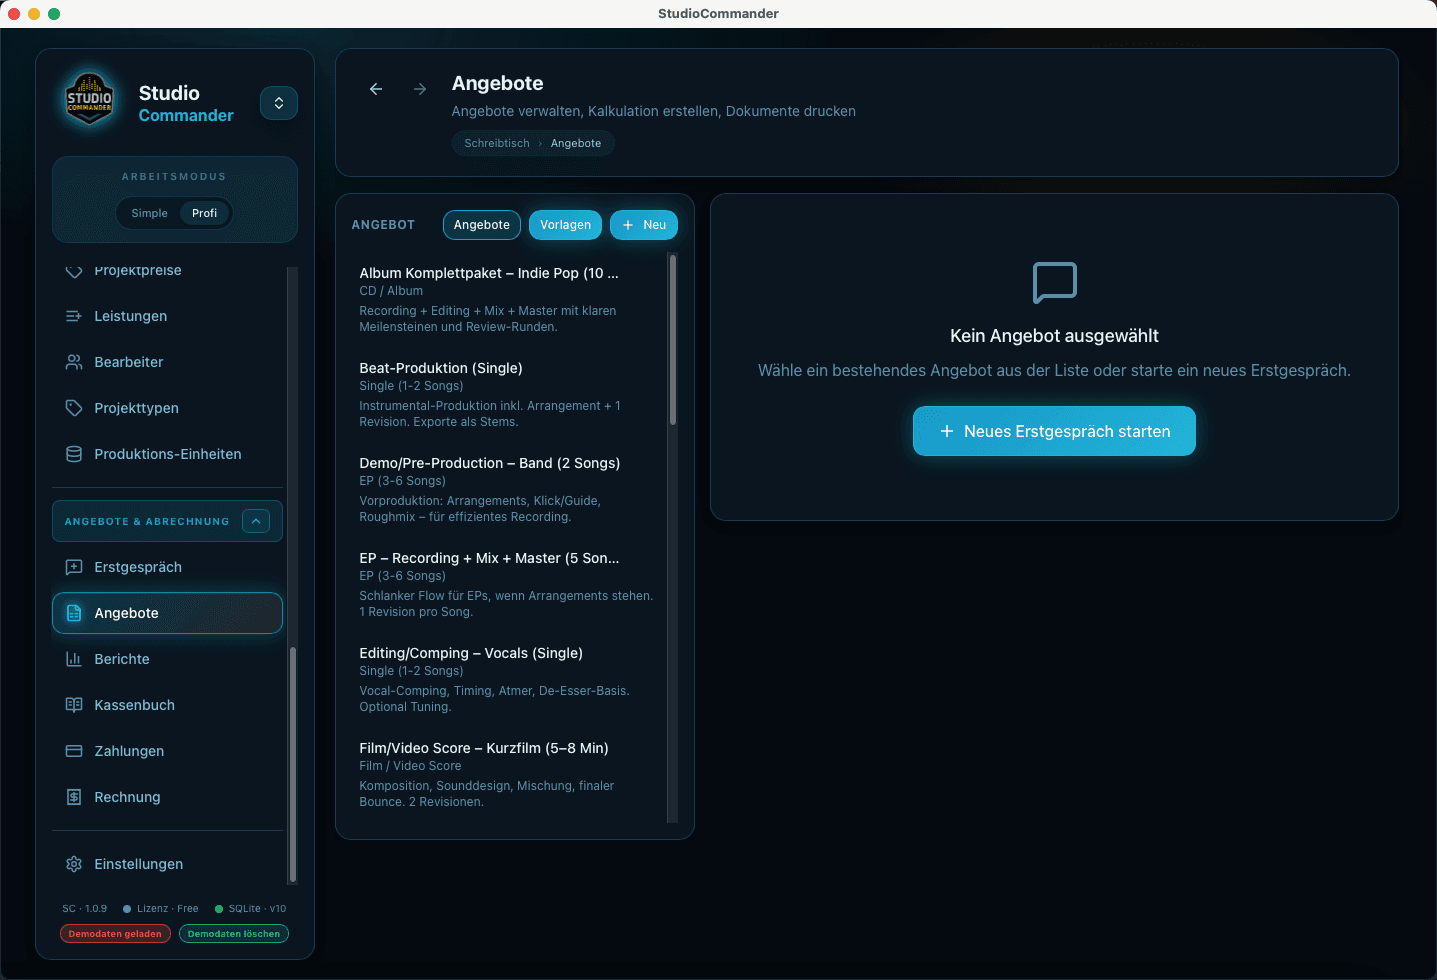Click the Angebot list vertical scrollbar

coord(673,340)
